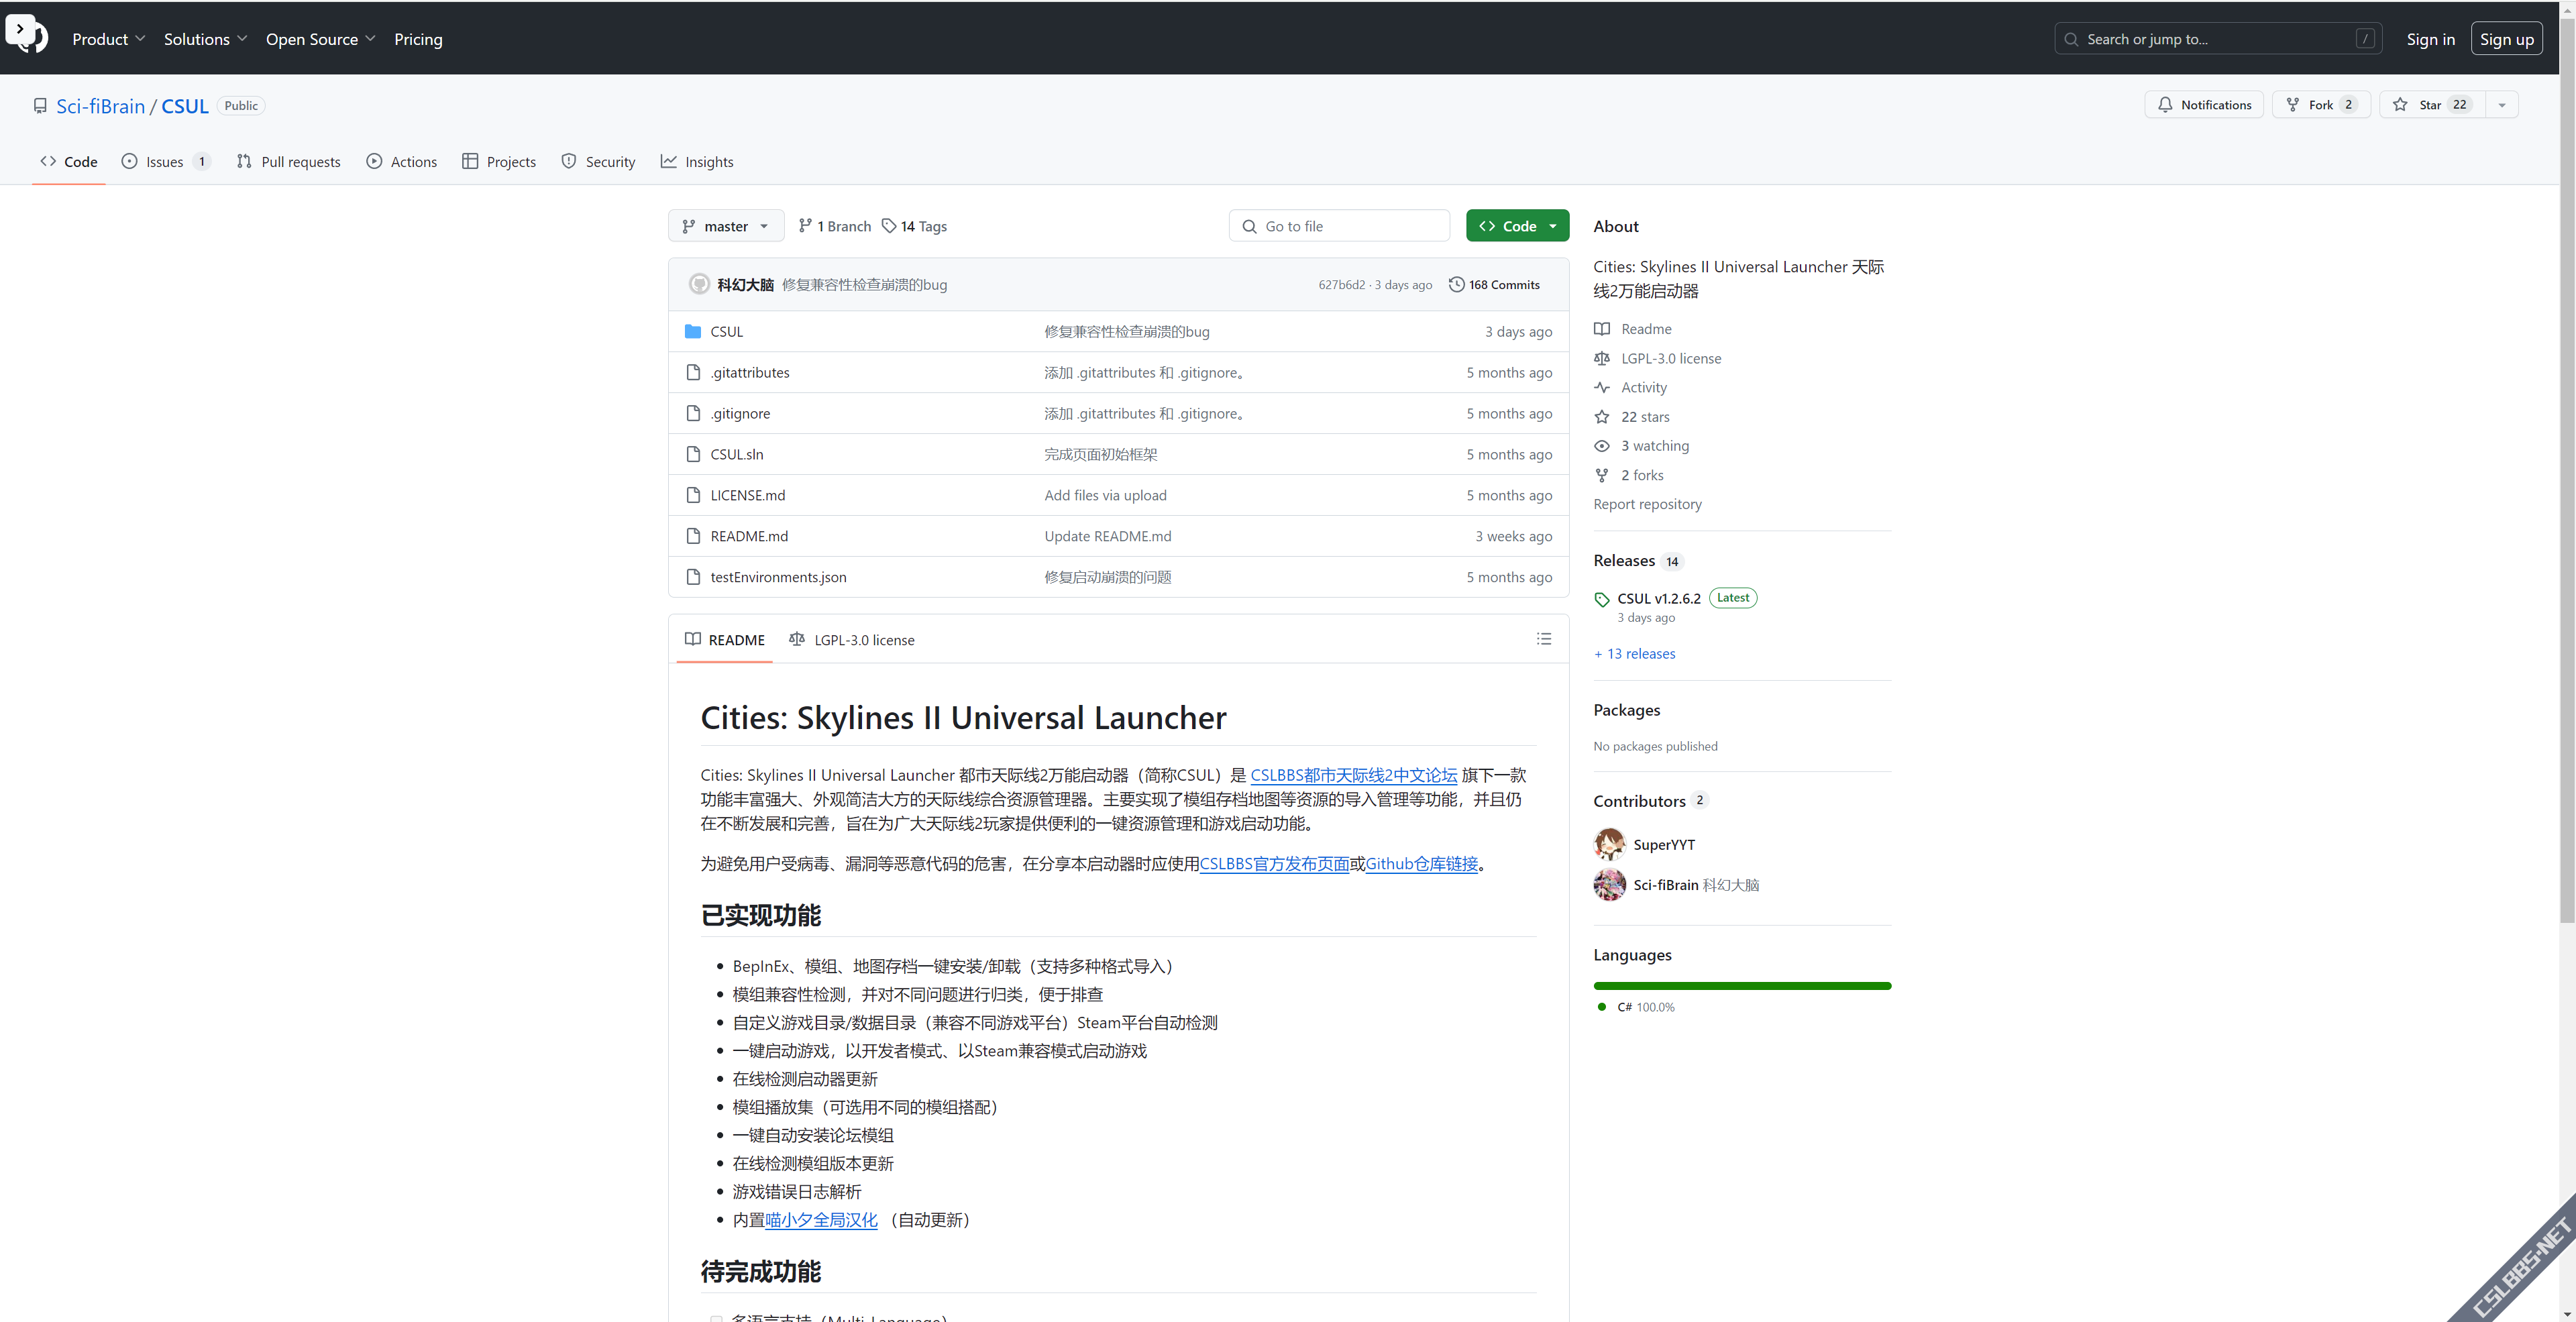Click the C# 100.0% language entry

pyautogui.click(x=1636, y=1007)
